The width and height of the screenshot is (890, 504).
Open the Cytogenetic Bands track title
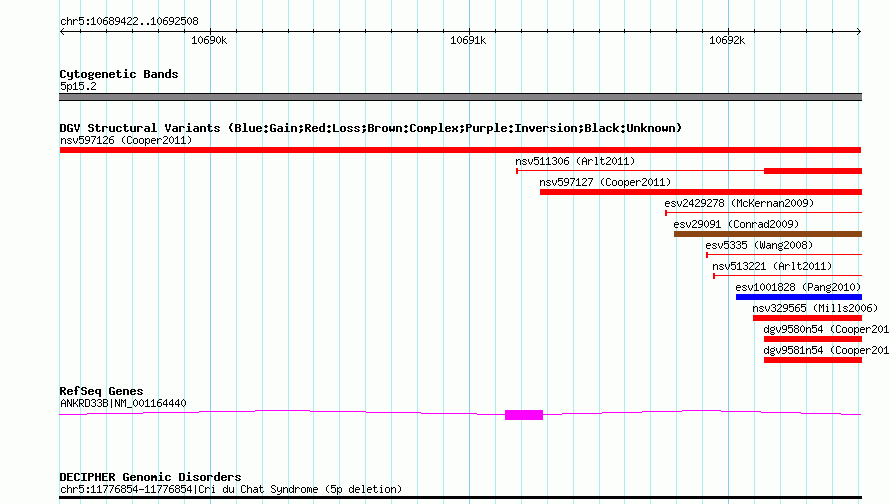(119, 74)
